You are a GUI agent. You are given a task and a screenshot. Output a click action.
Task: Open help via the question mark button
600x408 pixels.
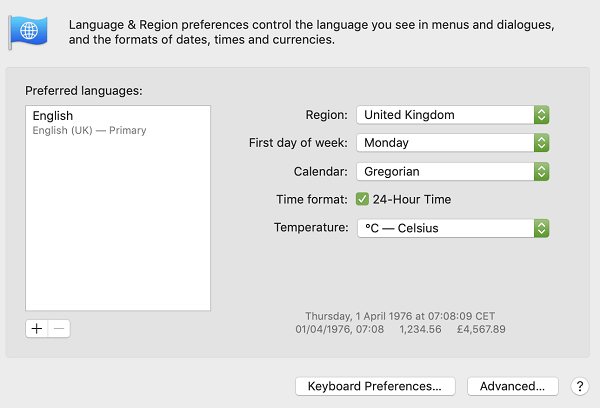click(579, 386)
